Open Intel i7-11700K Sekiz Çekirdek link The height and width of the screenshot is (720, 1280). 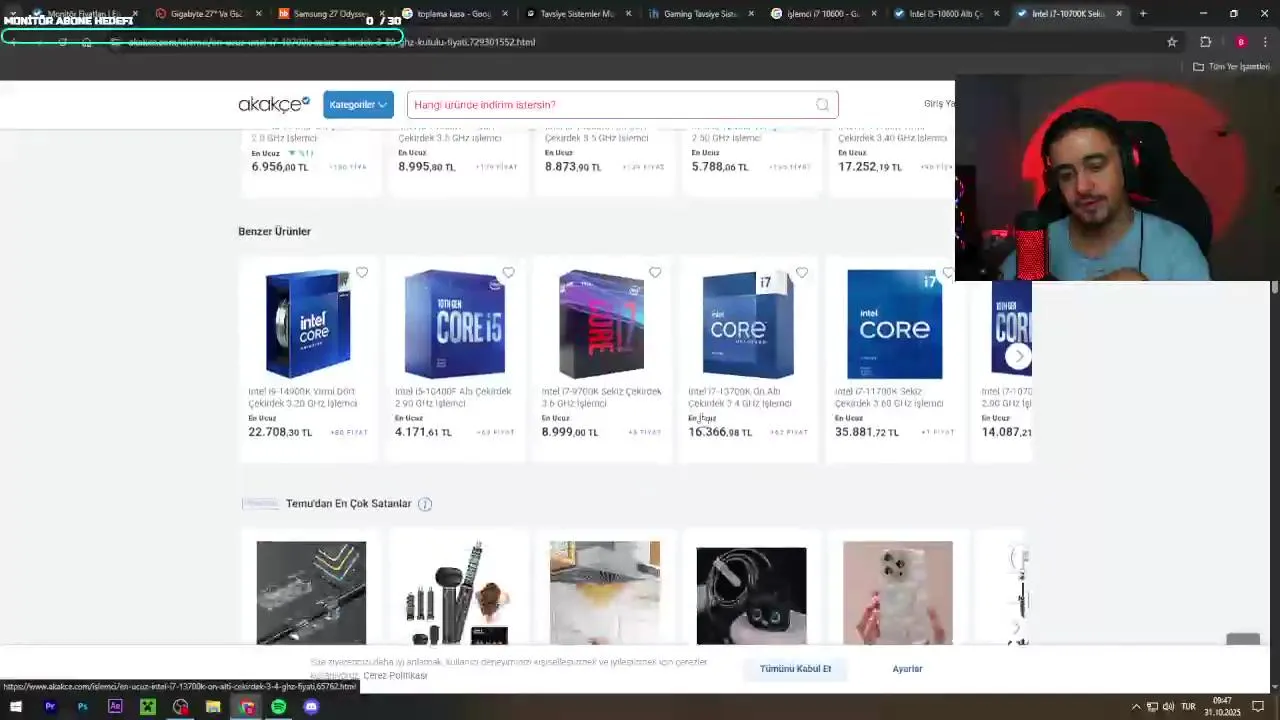[889, 397]
